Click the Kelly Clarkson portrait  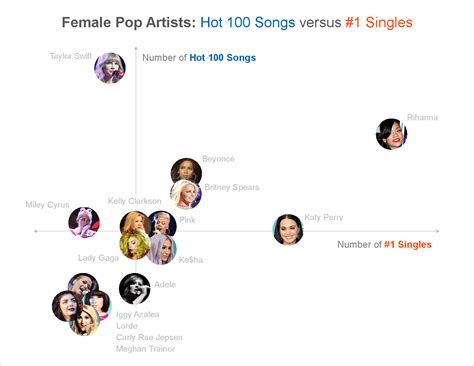[x=134, y=222]
